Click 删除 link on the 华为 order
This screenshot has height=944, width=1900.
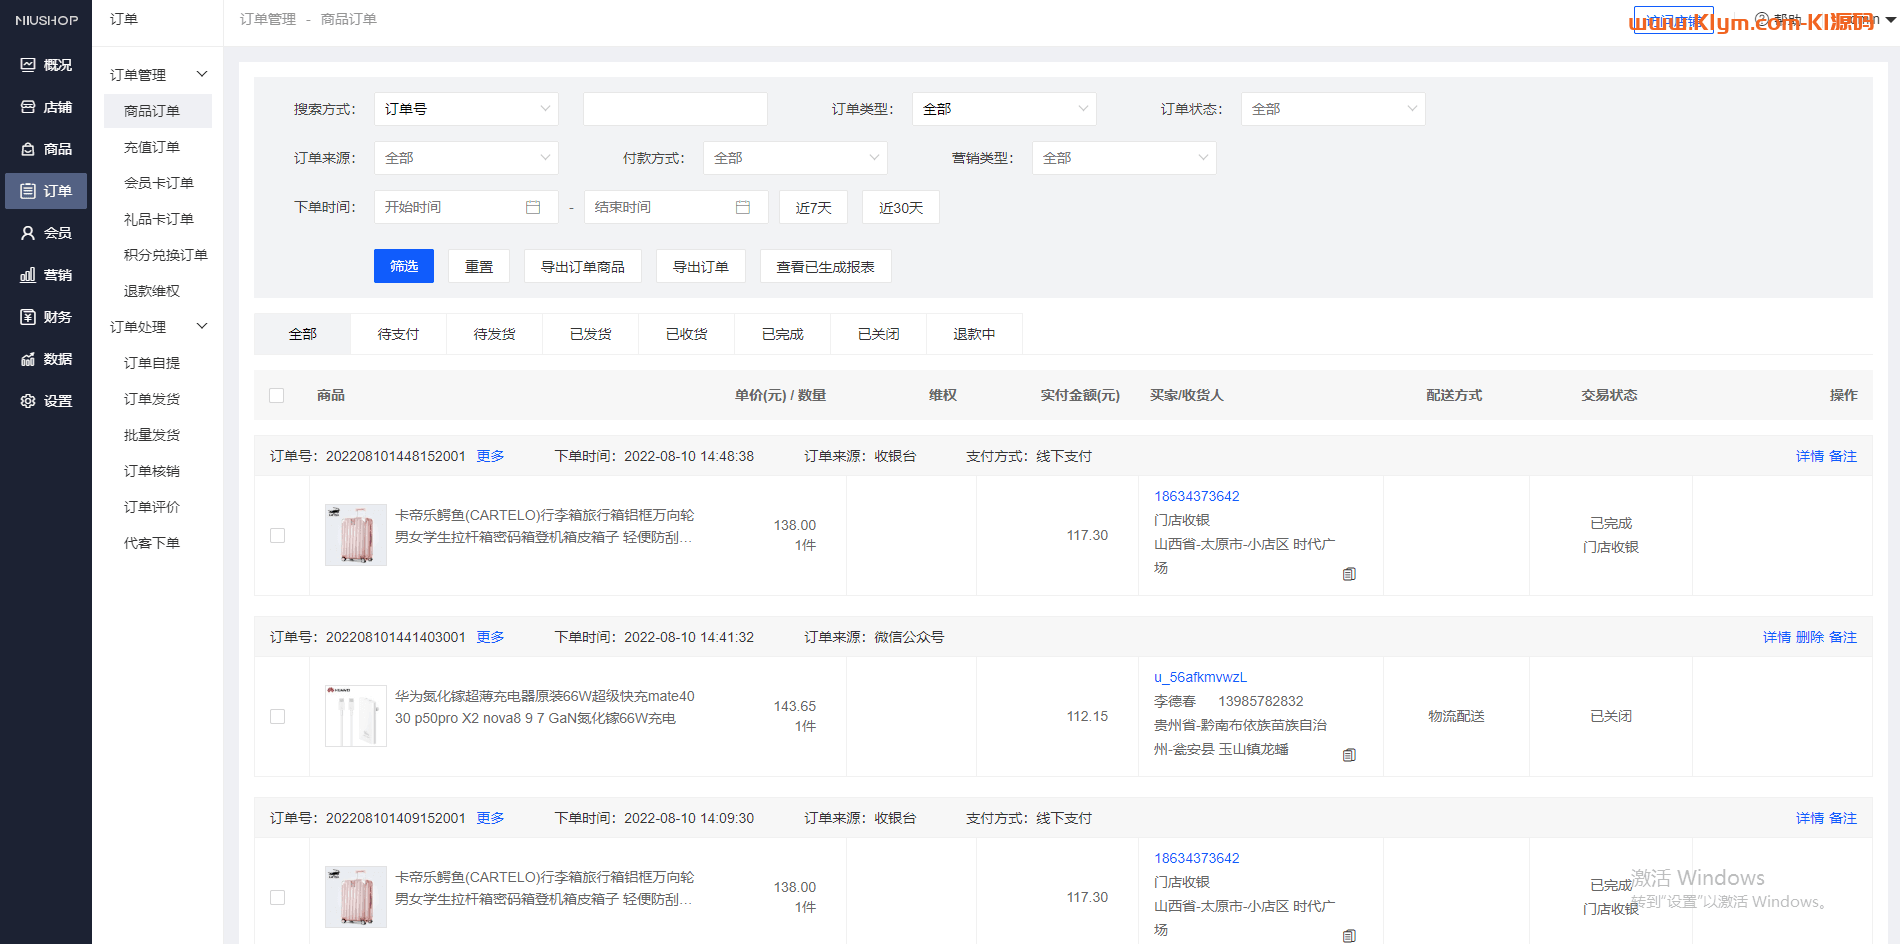tap(1809, 637)
